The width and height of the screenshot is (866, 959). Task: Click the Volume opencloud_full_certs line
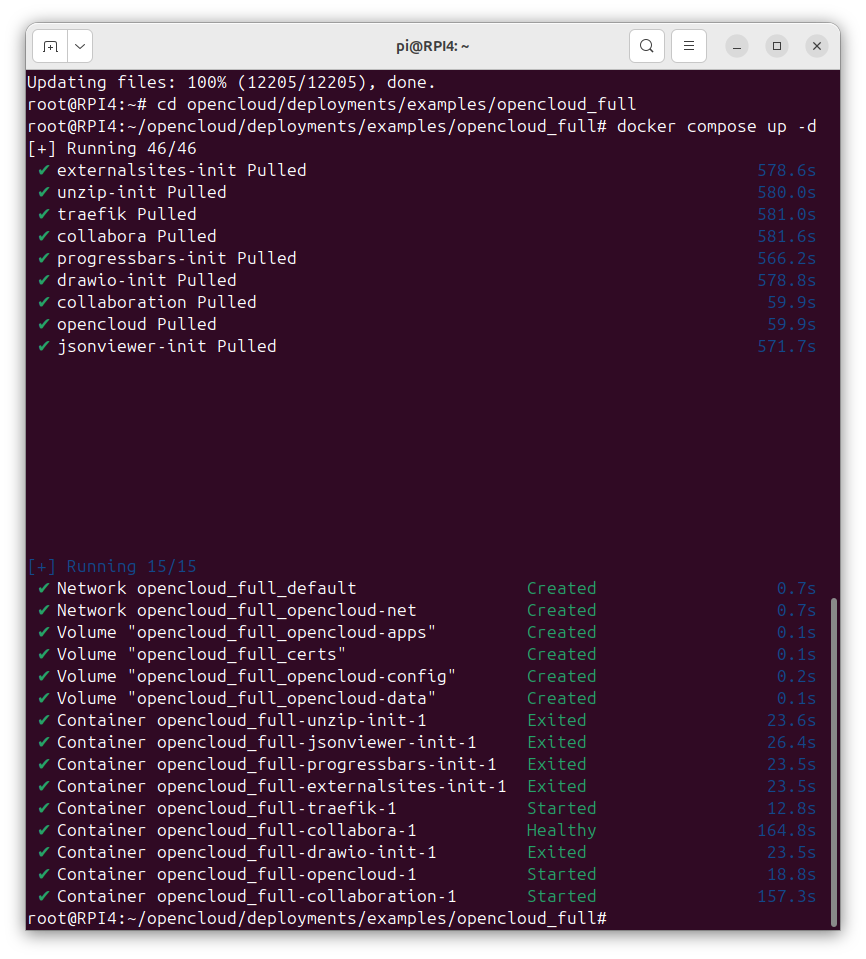click(x=426, y=654)
